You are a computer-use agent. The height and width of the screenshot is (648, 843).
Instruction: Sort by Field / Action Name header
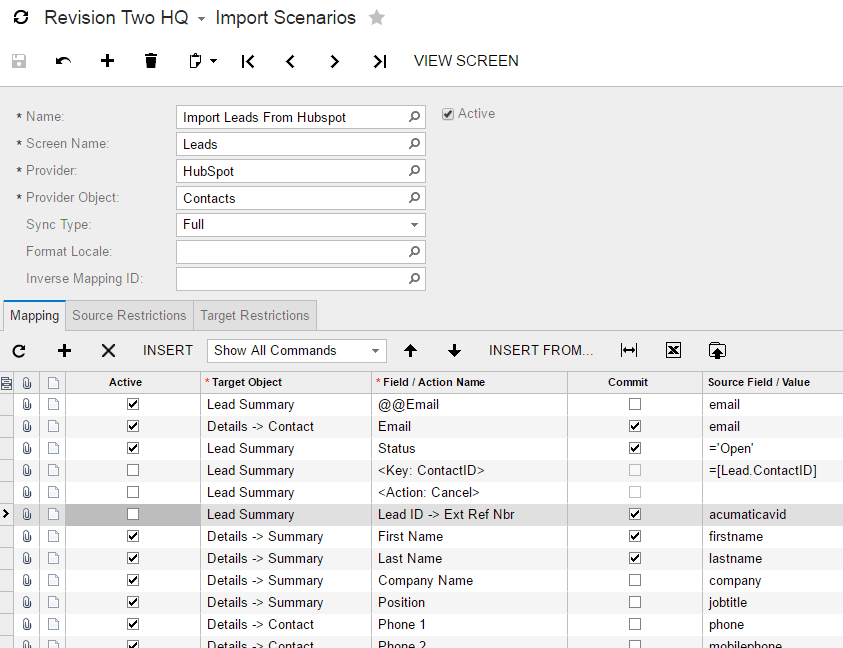(469, 382)
